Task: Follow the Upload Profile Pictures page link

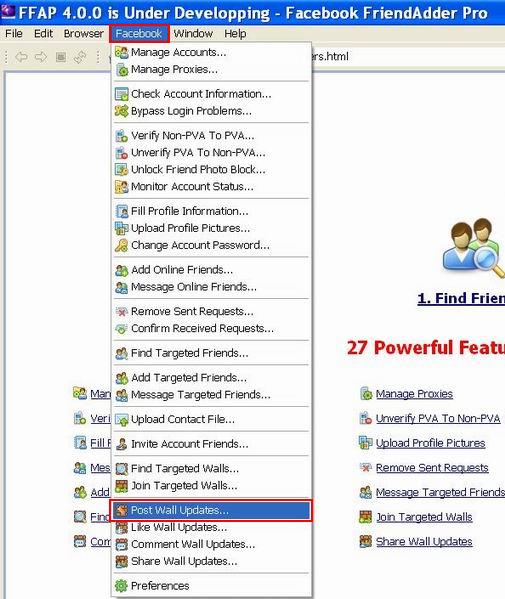Action: click(x=431, y=443)
